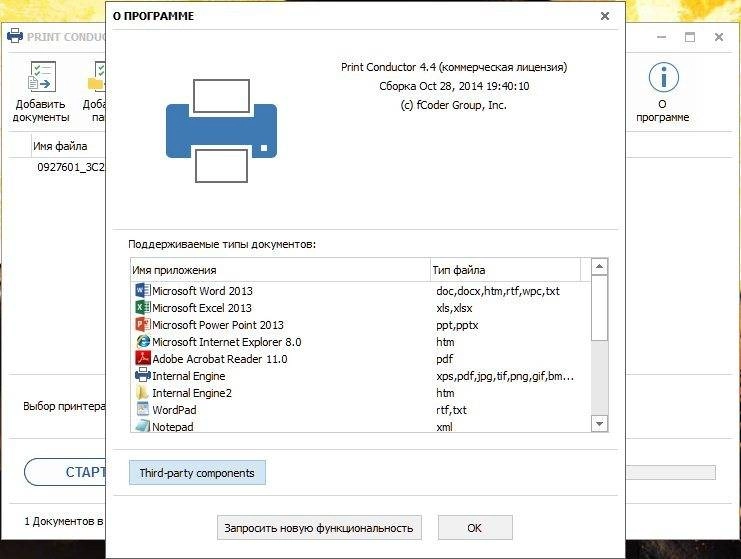Select 'Internal Engine2' row text

pyautogui.click(x=192, y=393)
